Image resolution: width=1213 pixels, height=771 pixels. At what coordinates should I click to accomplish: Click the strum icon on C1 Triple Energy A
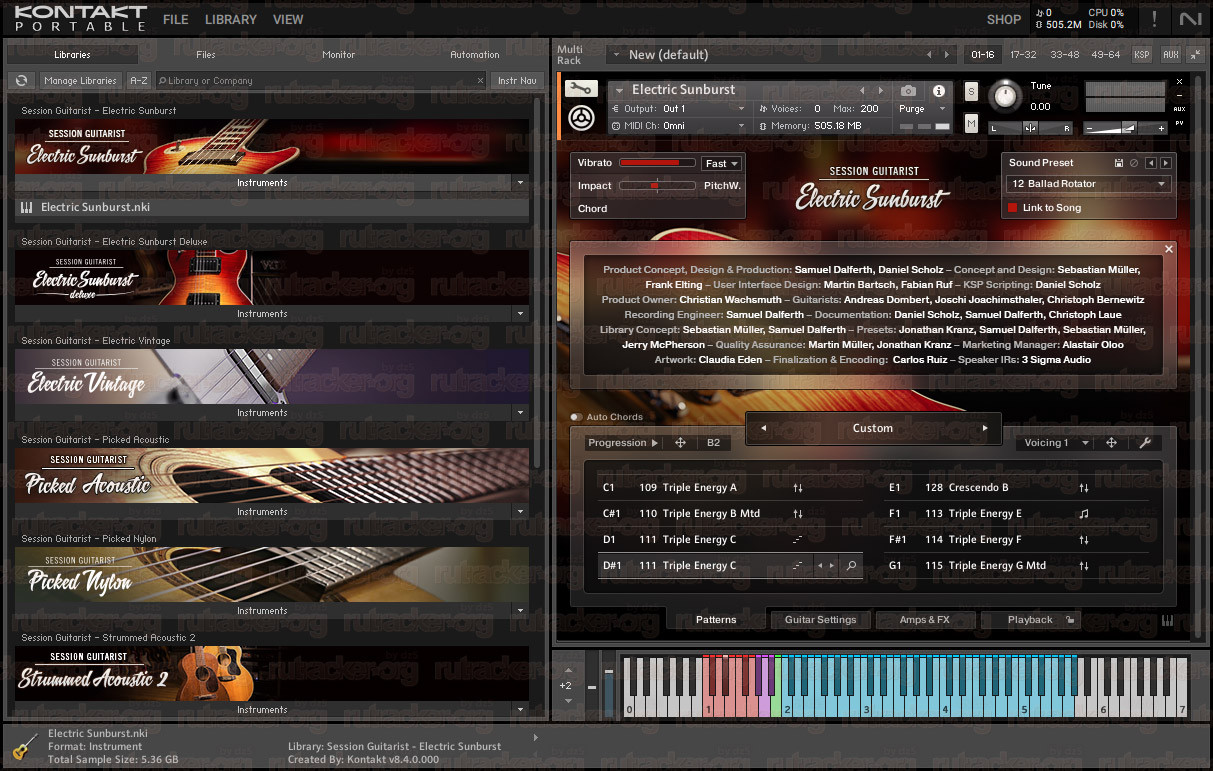pyautogui.click(x=798, y=488)
